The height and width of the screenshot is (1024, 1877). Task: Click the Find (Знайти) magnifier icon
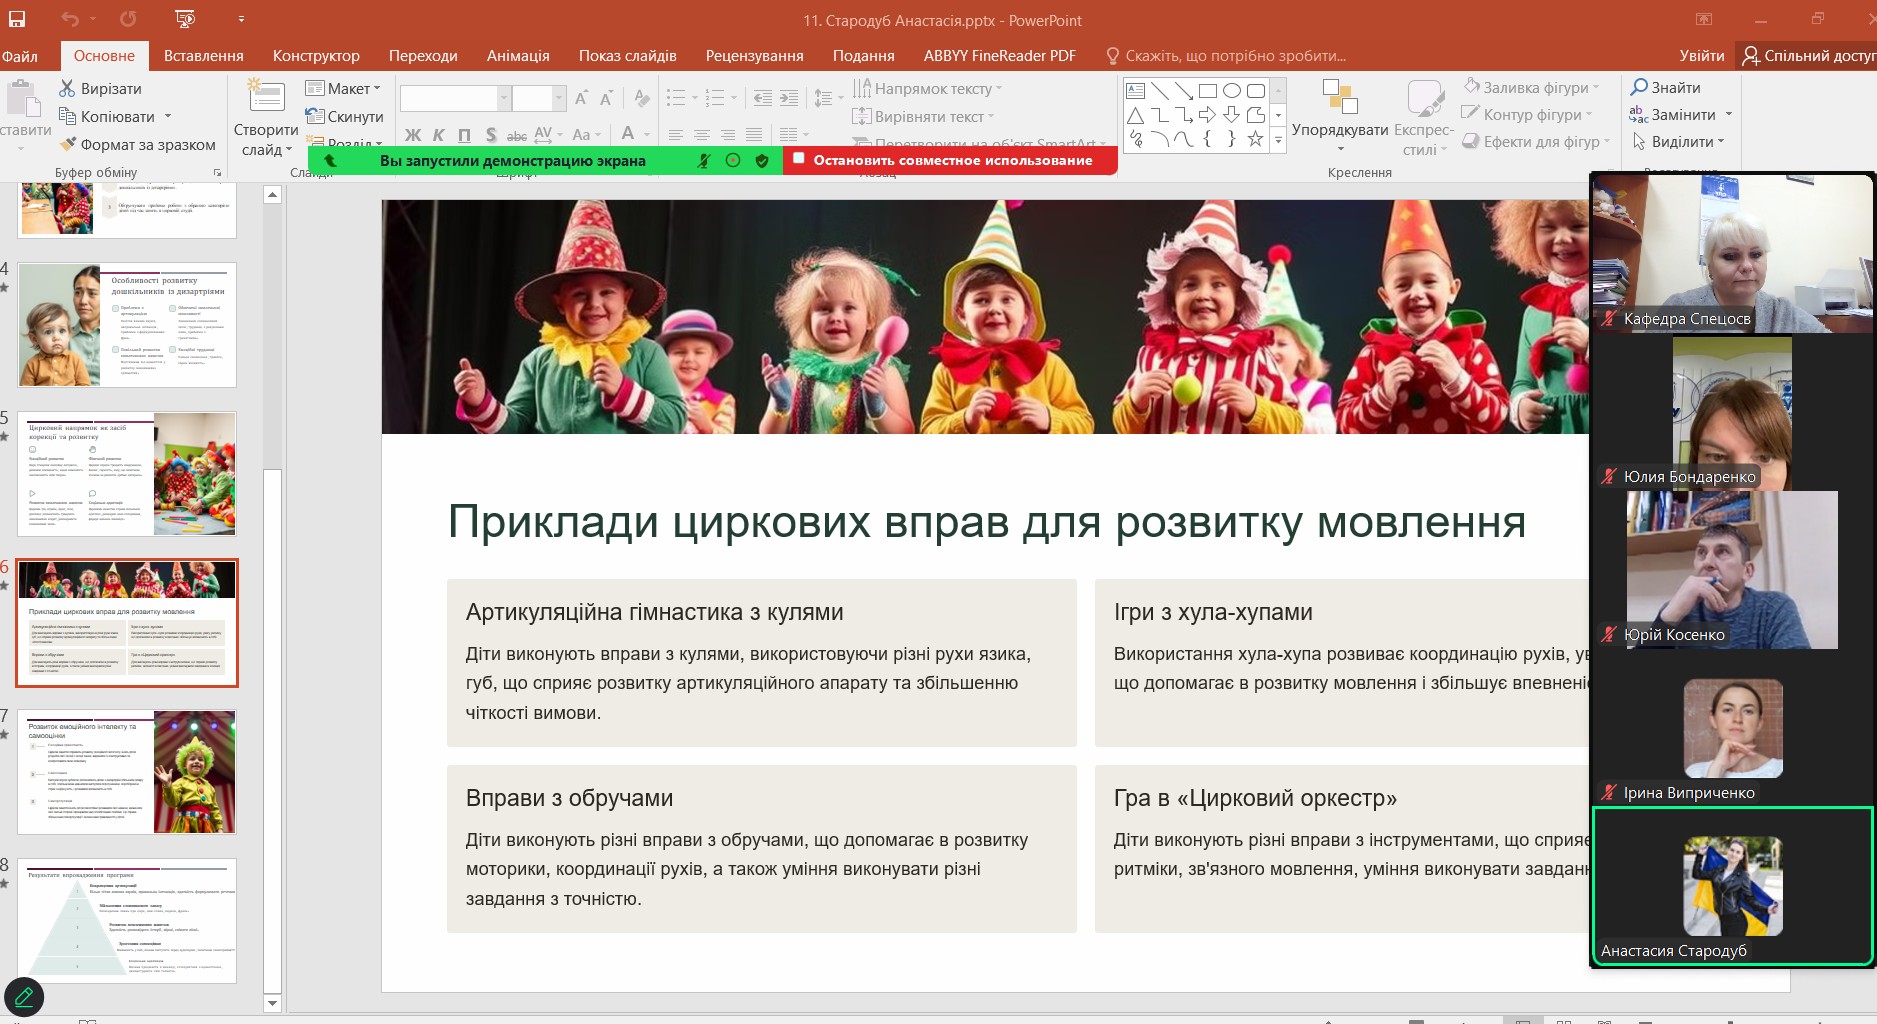[1639, 88]
